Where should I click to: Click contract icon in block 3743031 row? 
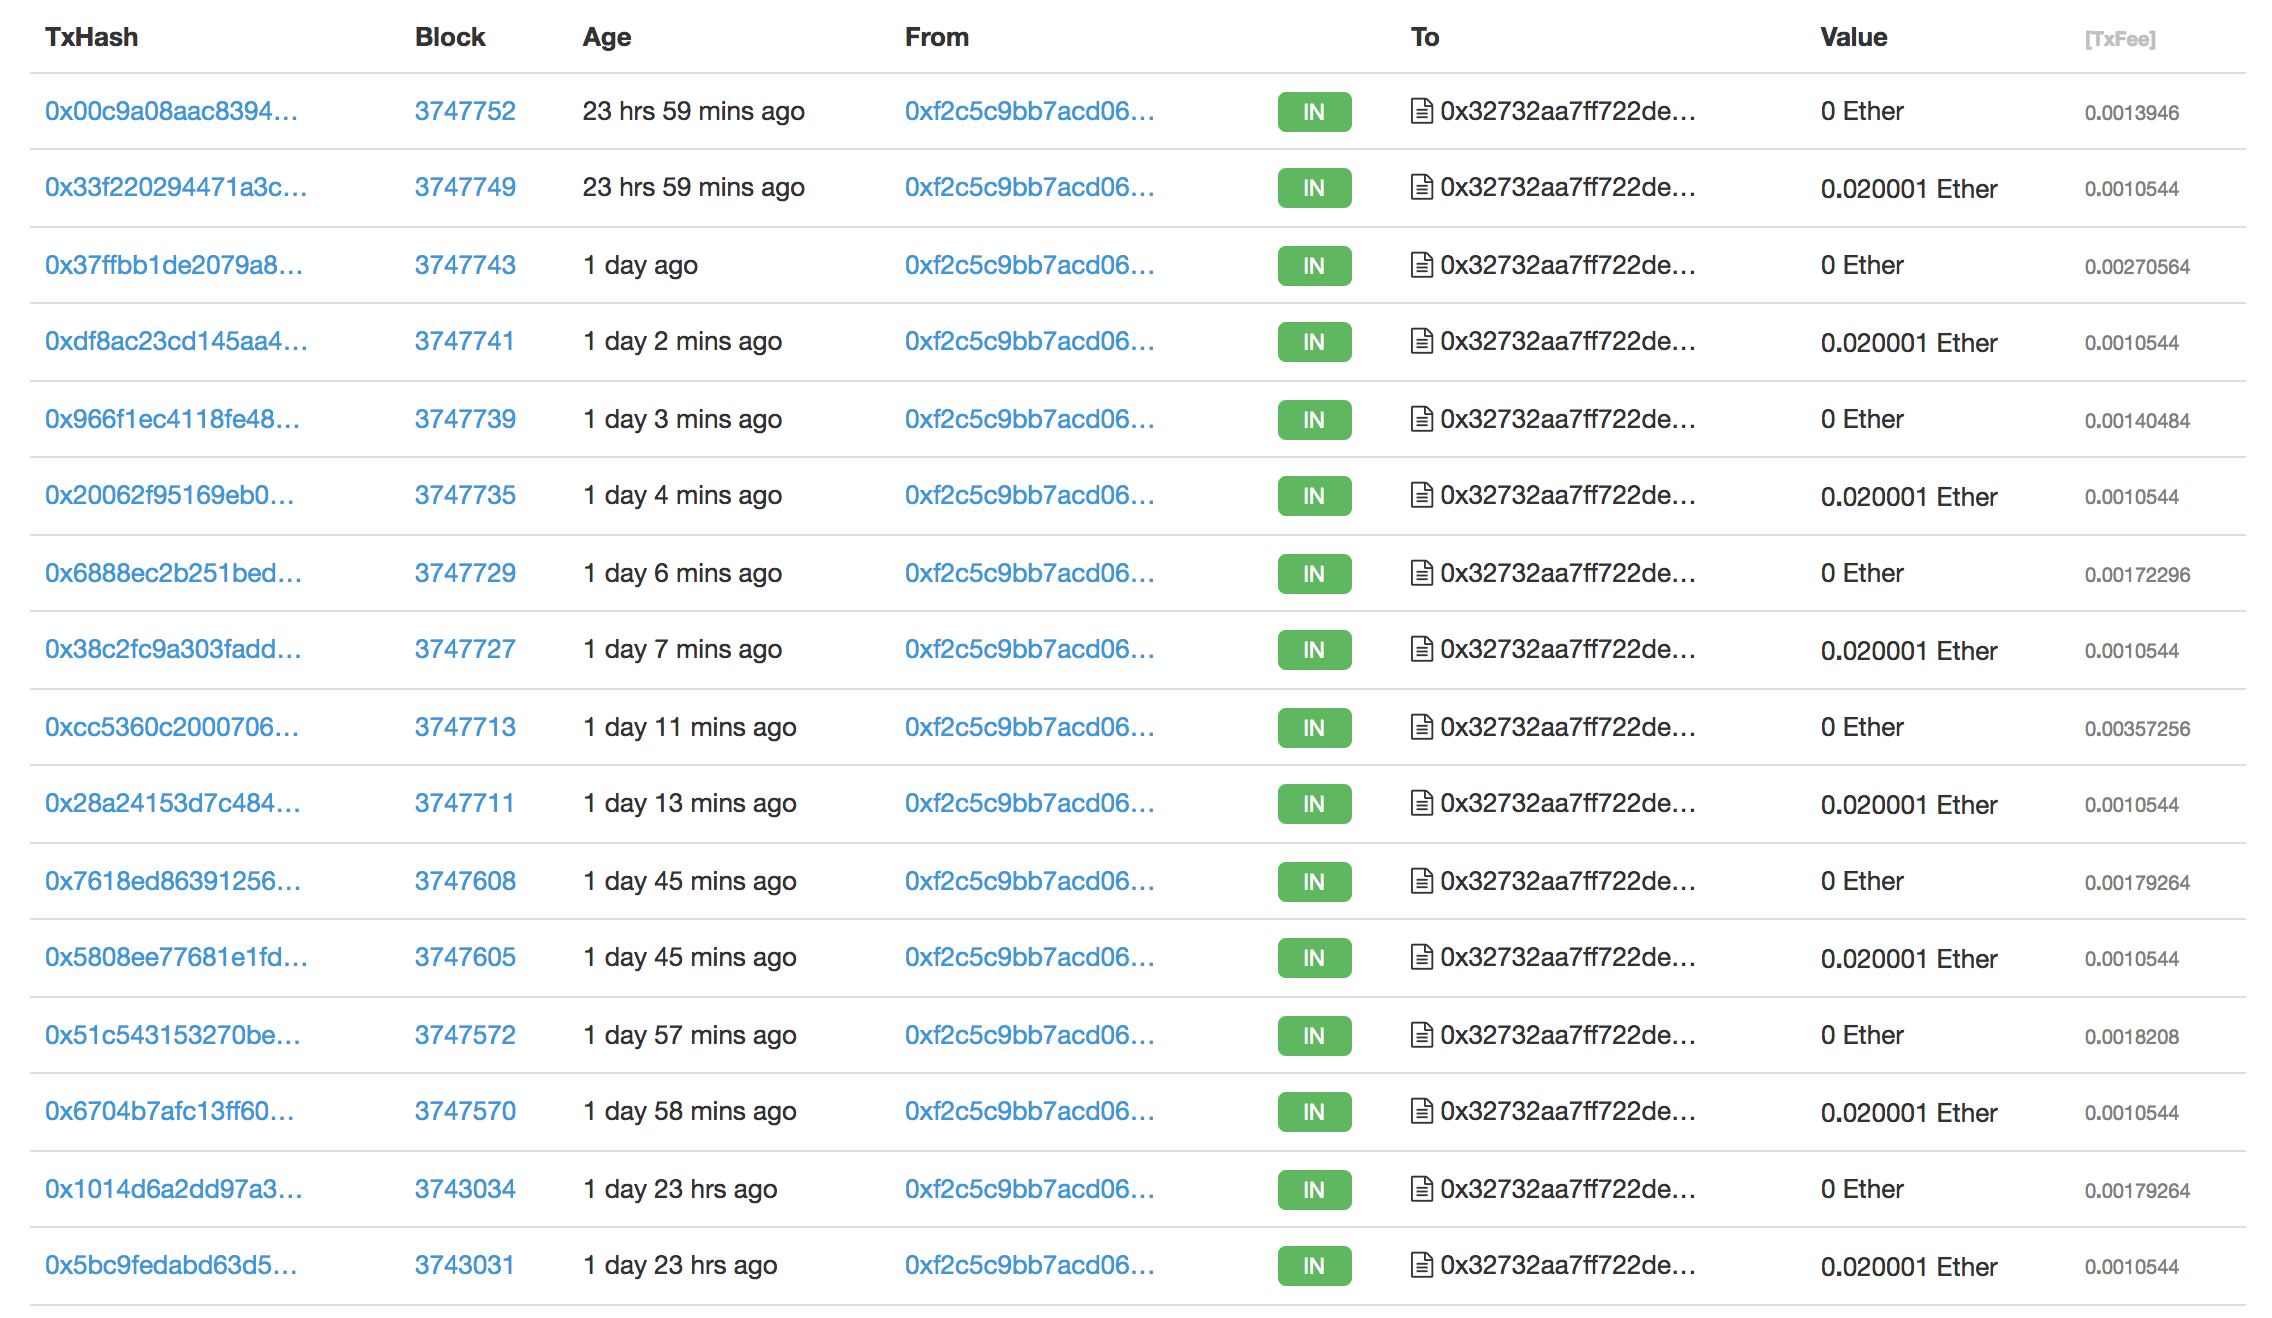[1421, 1265]
